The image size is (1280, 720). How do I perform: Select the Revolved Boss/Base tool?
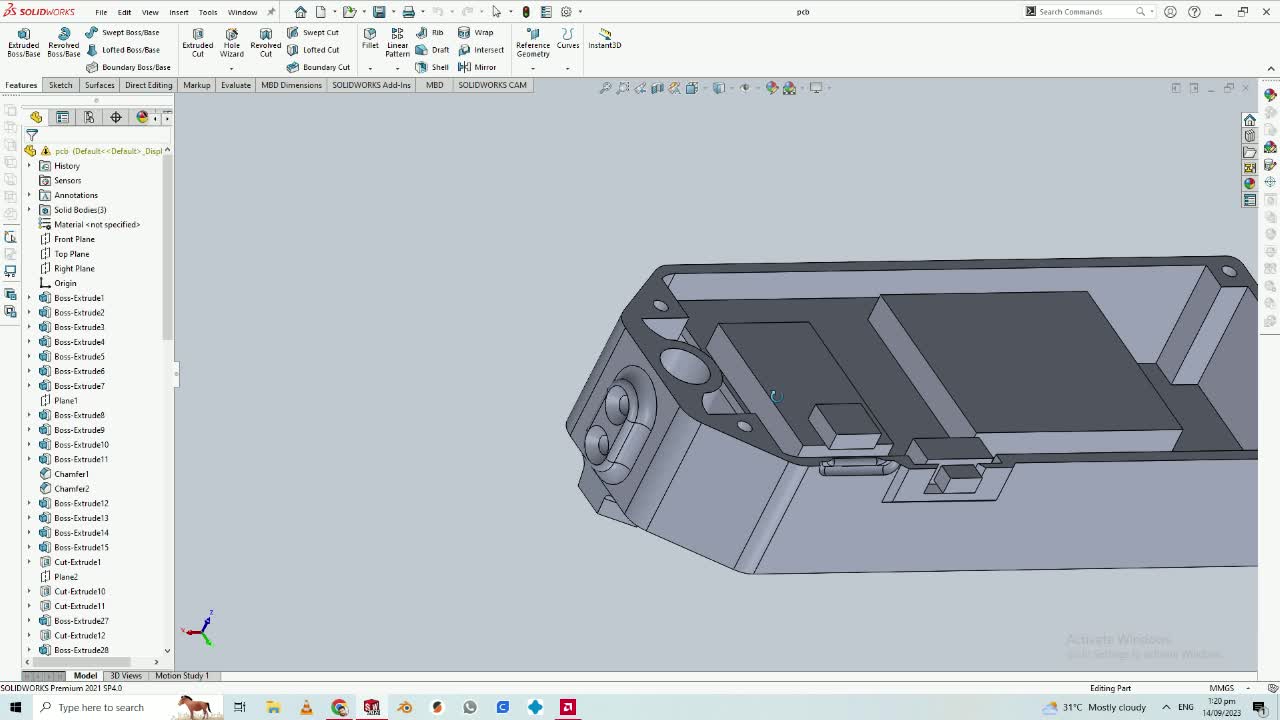point(63,42)
